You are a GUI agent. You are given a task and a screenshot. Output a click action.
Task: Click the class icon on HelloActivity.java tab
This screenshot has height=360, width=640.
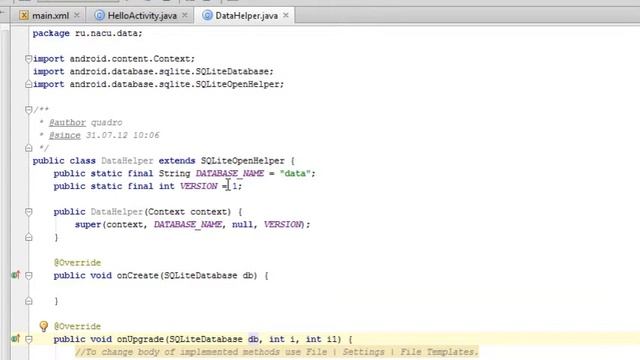click(99, 16)
